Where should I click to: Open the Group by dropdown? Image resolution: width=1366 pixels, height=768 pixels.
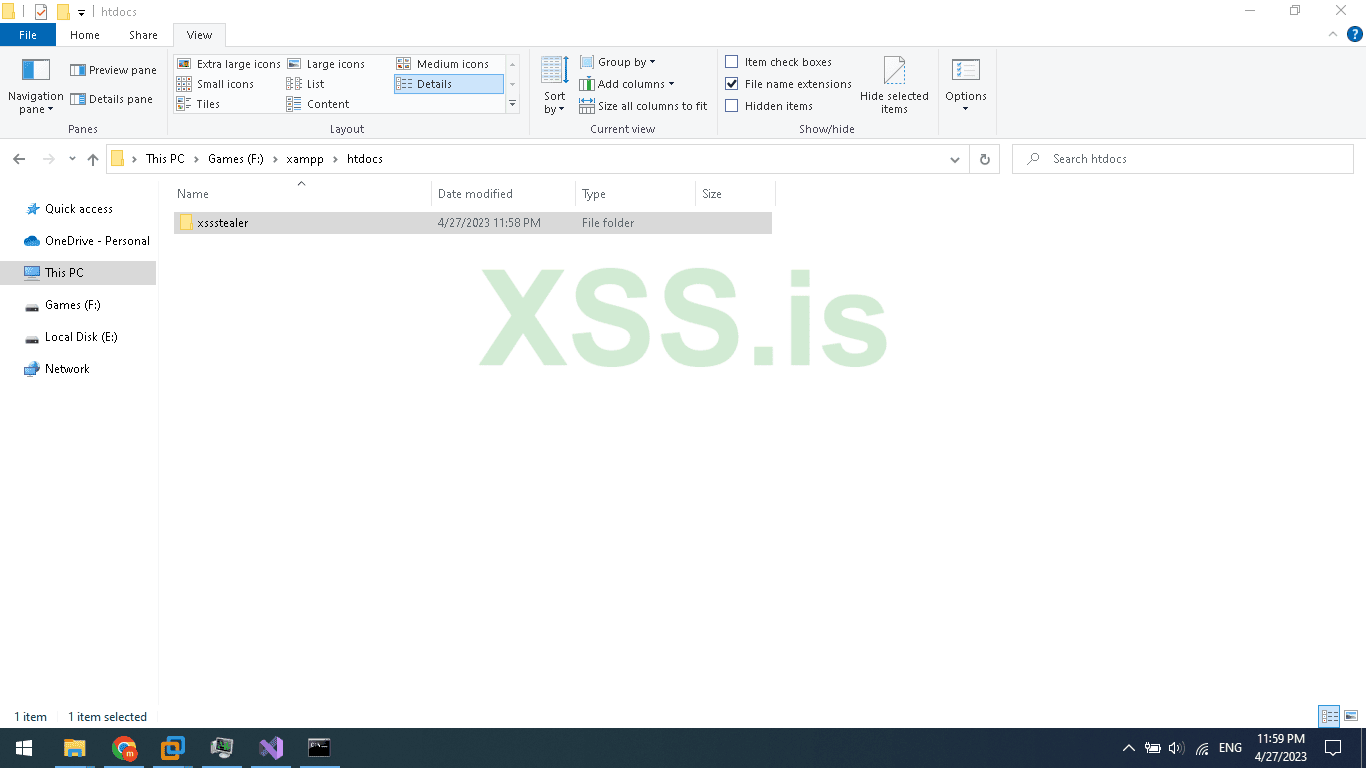(617, 62)
